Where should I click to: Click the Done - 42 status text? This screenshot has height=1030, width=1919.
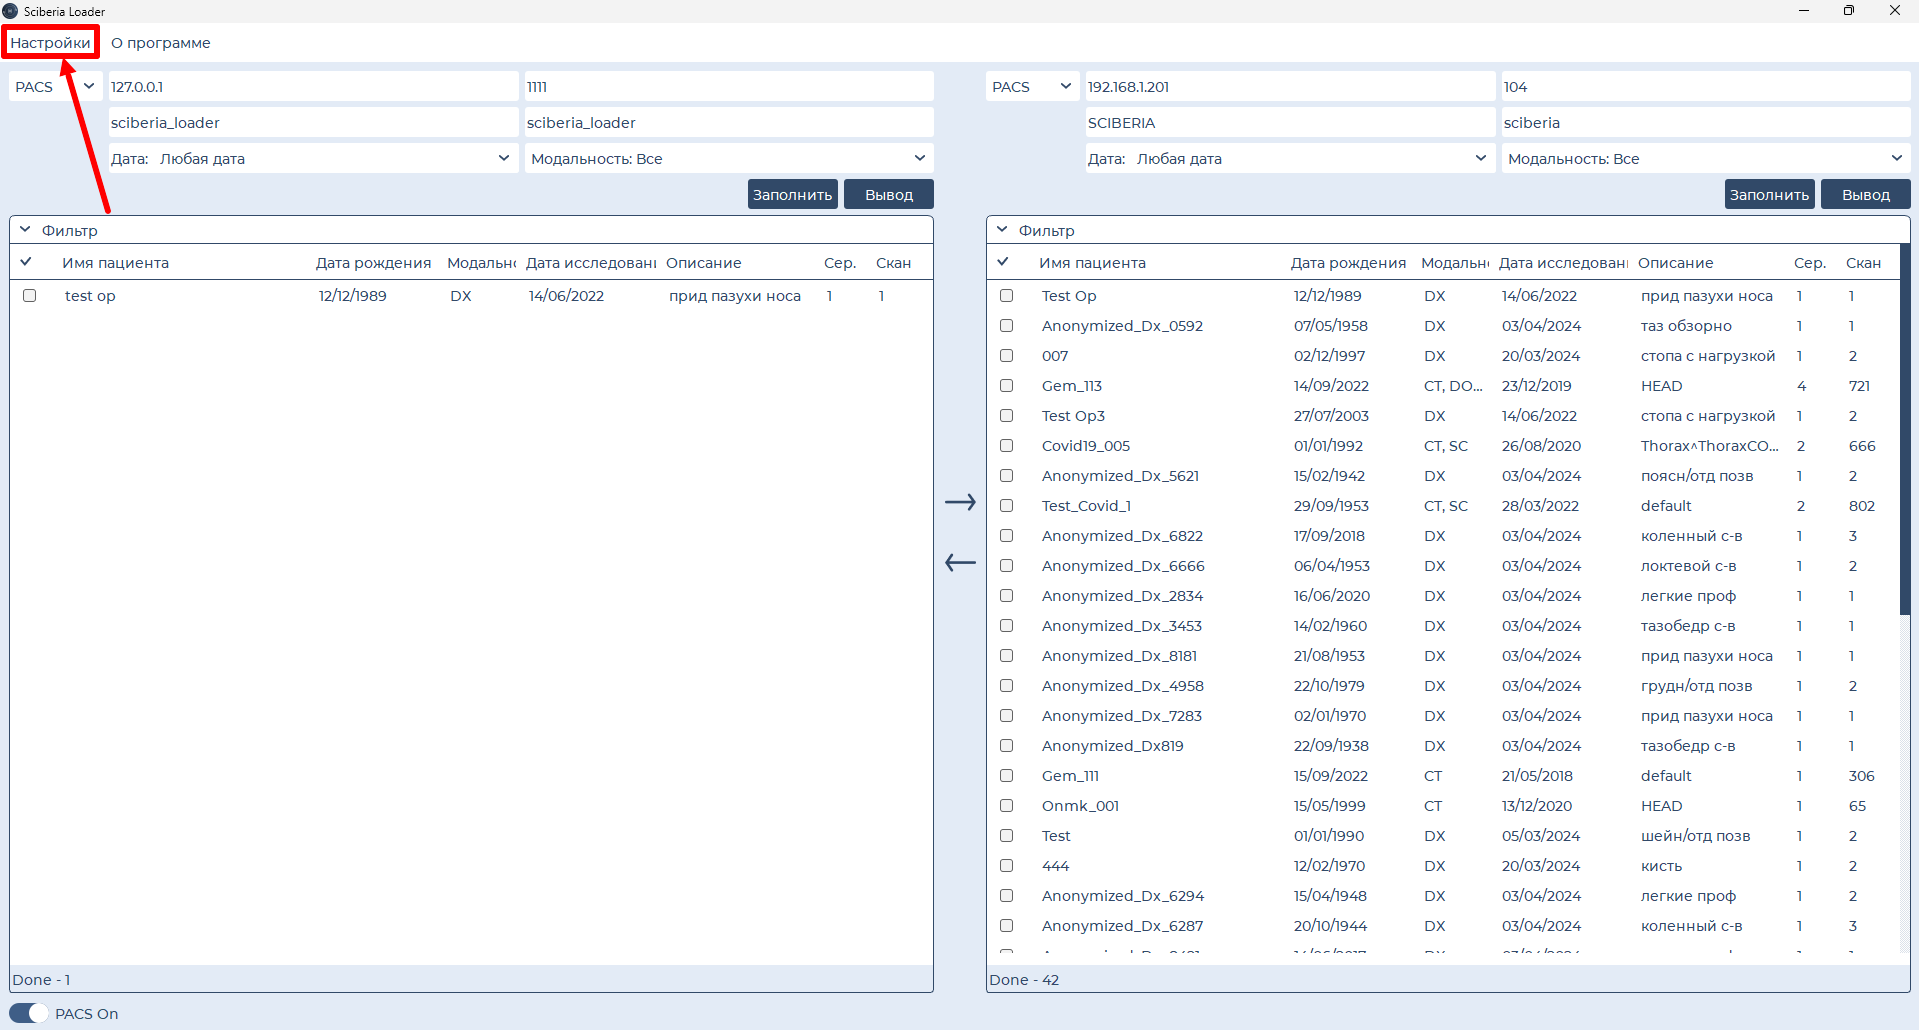coord(1024,980)
